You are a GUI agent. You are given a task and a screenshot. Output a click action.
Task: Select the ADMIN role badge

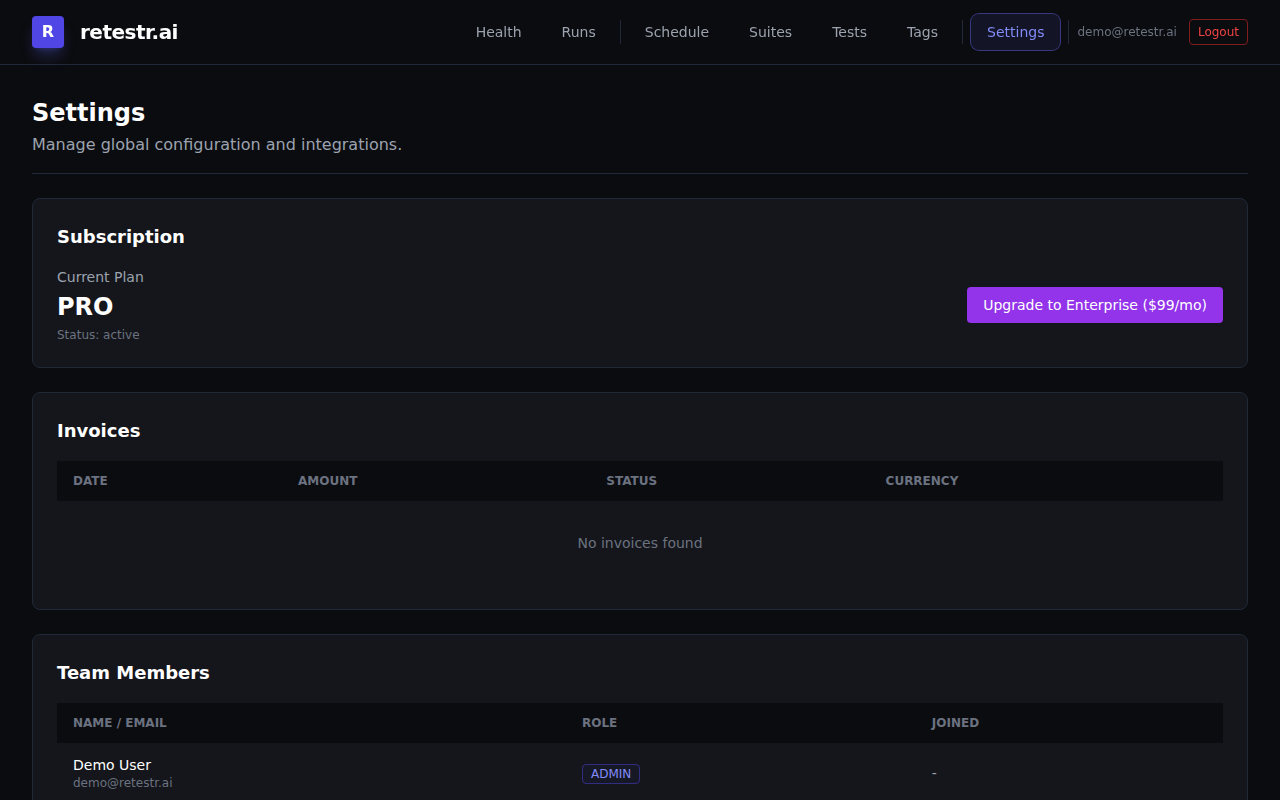610,773
